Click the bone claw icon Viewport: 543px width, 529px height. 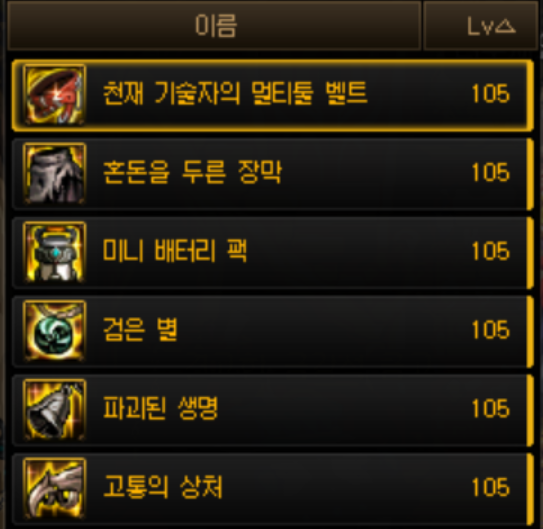[x=54, y=488]
